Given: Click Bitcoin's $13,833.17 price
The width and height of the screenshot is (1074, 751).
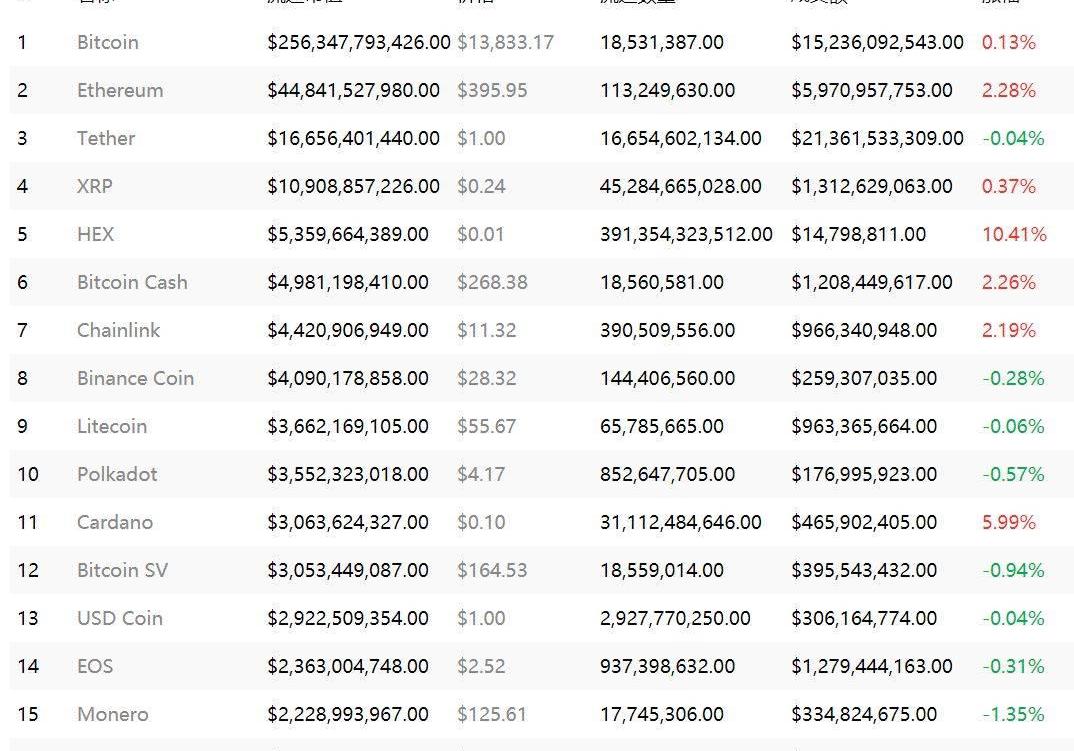Looking at the screenshot, I should [505, 42].
